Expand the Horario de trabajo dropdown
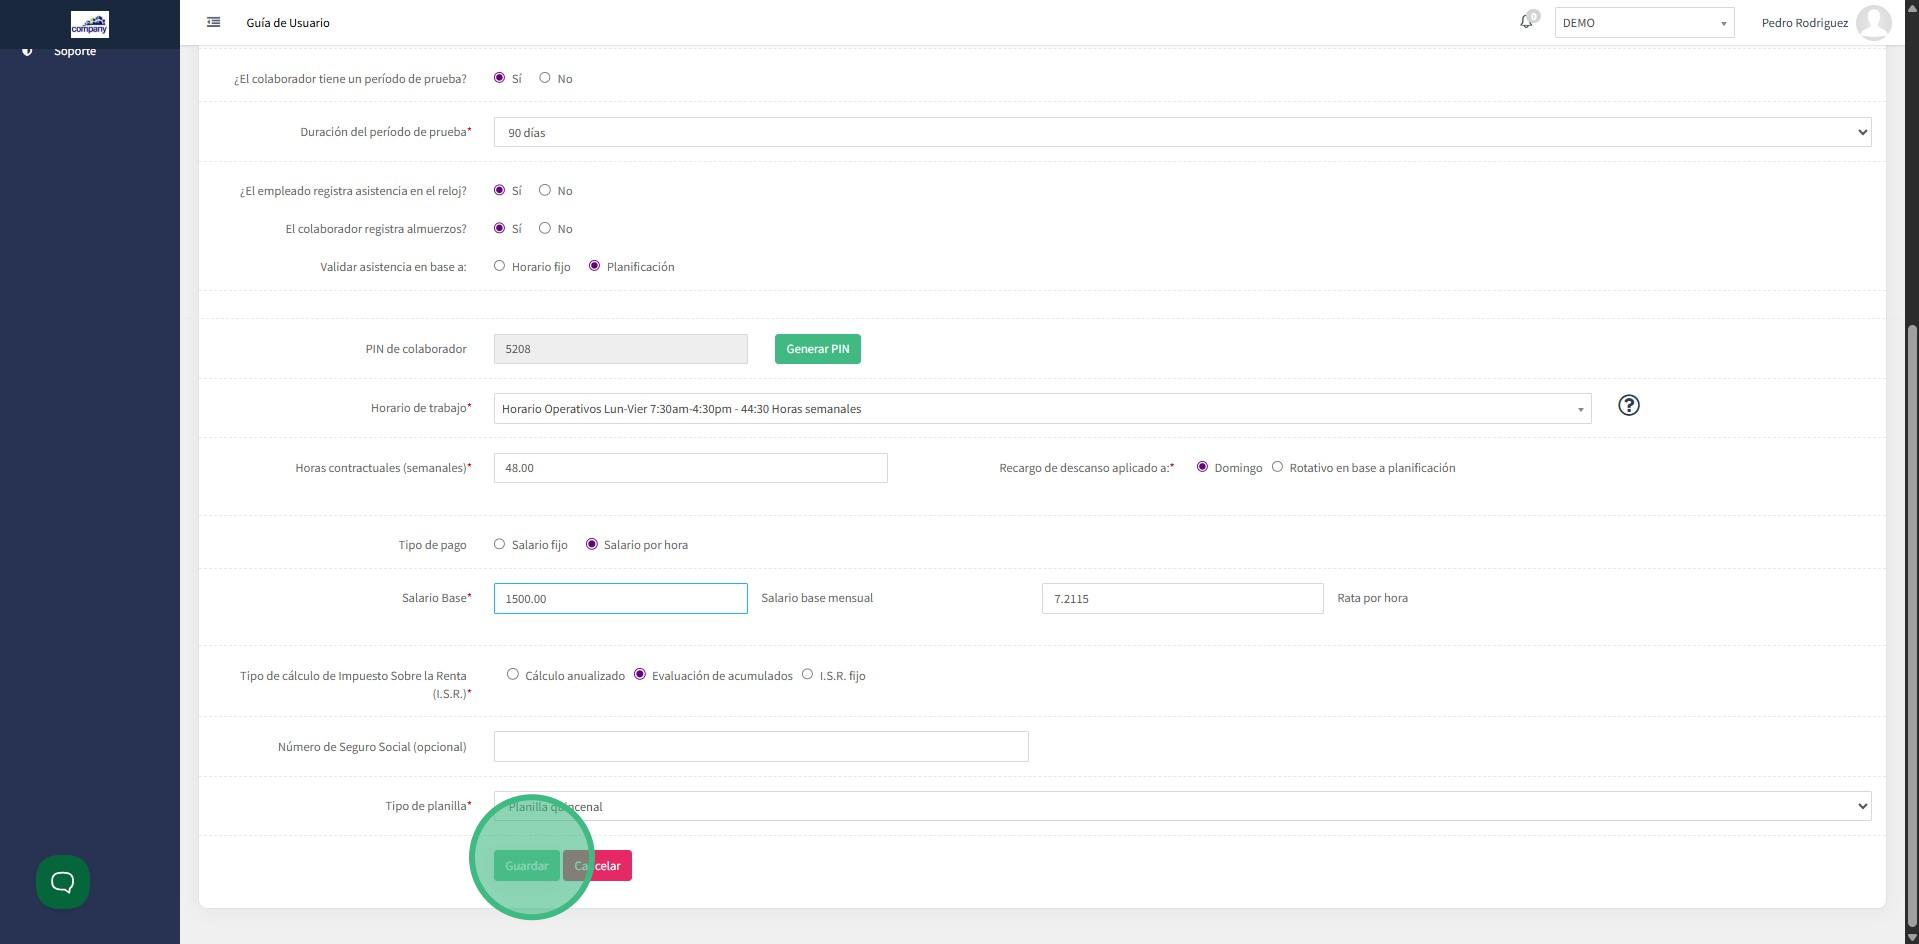Screen dimensions: 1919x944 click(1041, 409)
